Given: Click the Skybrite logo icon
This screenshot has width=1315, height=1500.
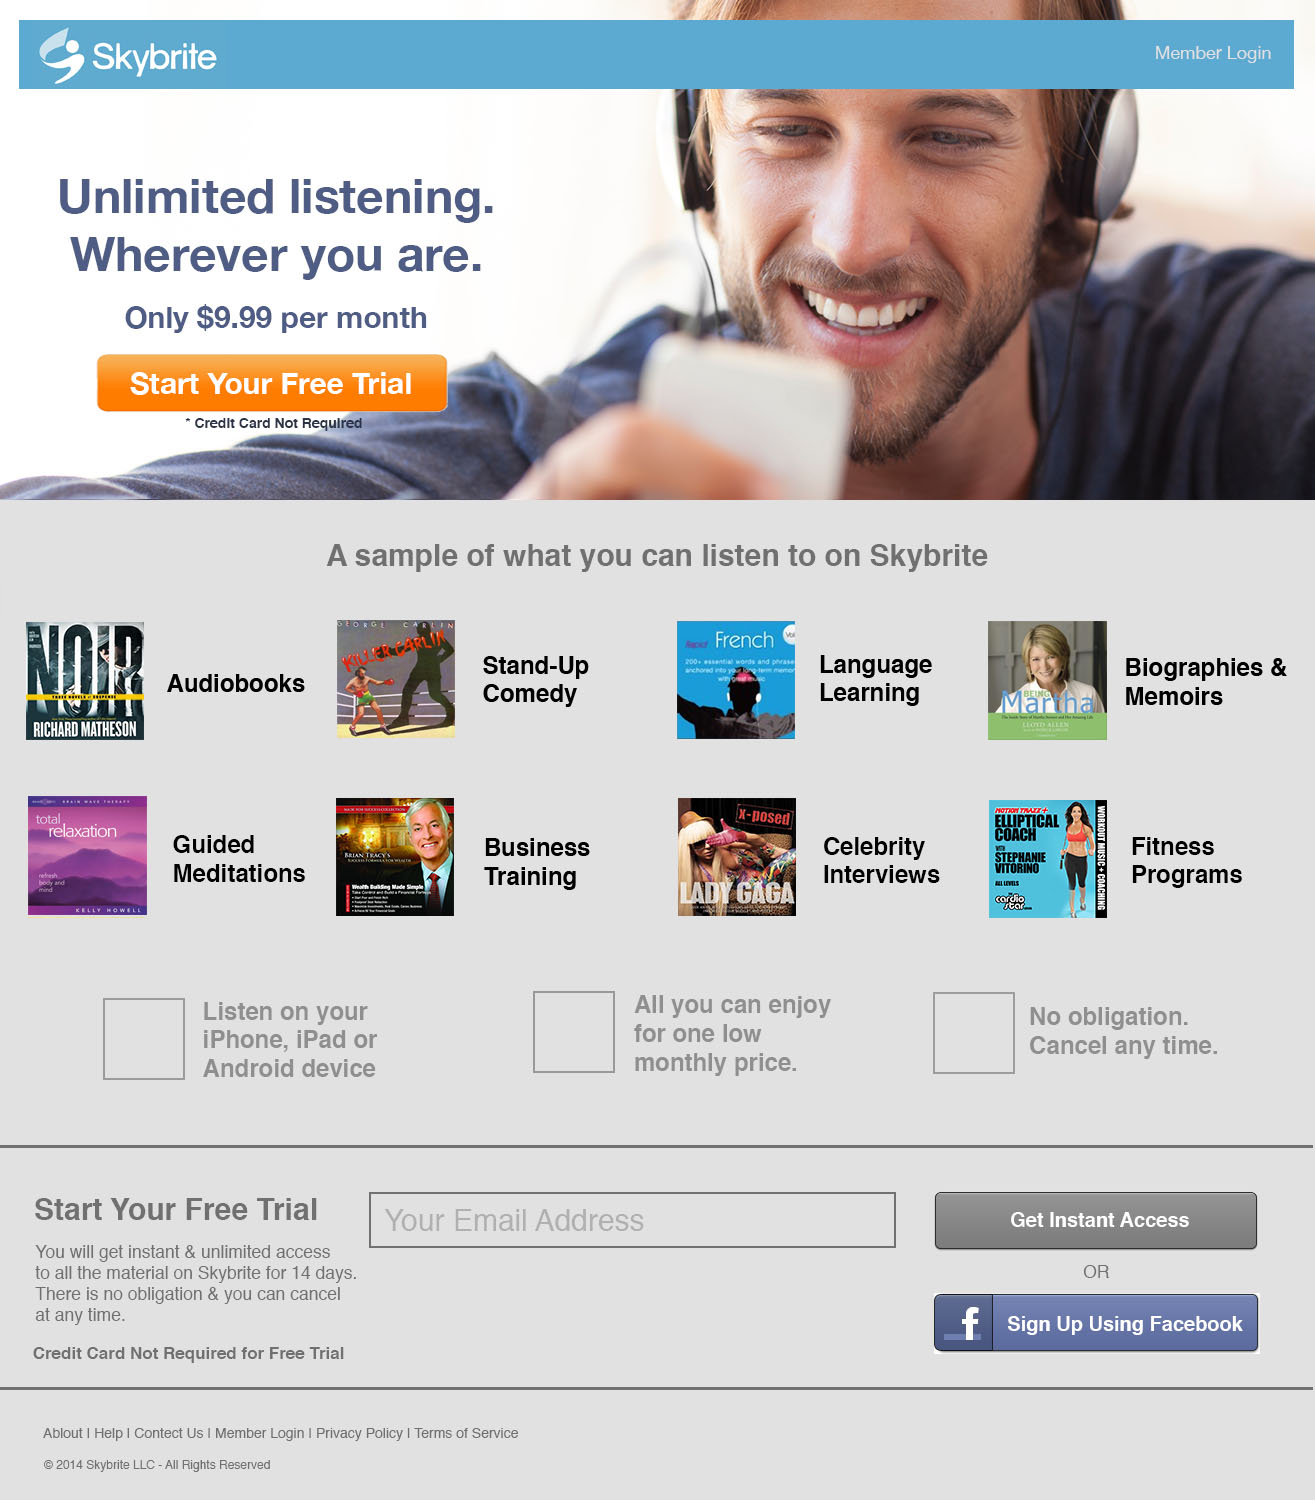Looking at the screenshot, I should pos(62,55).
